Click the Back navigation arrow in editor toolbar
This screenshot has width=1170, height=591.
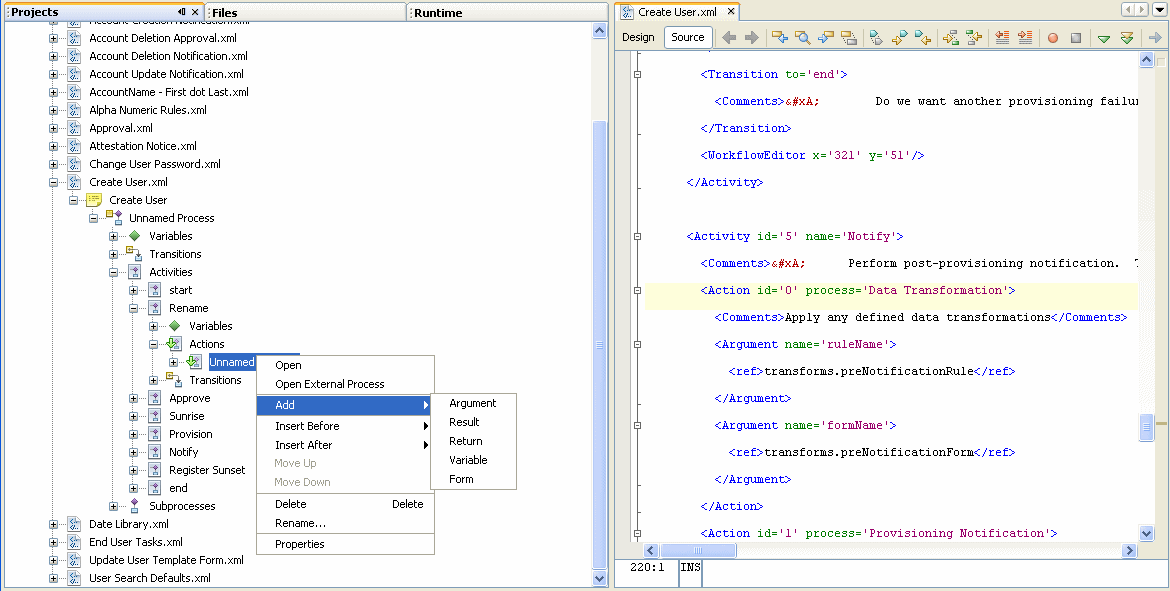coord(729,37)
